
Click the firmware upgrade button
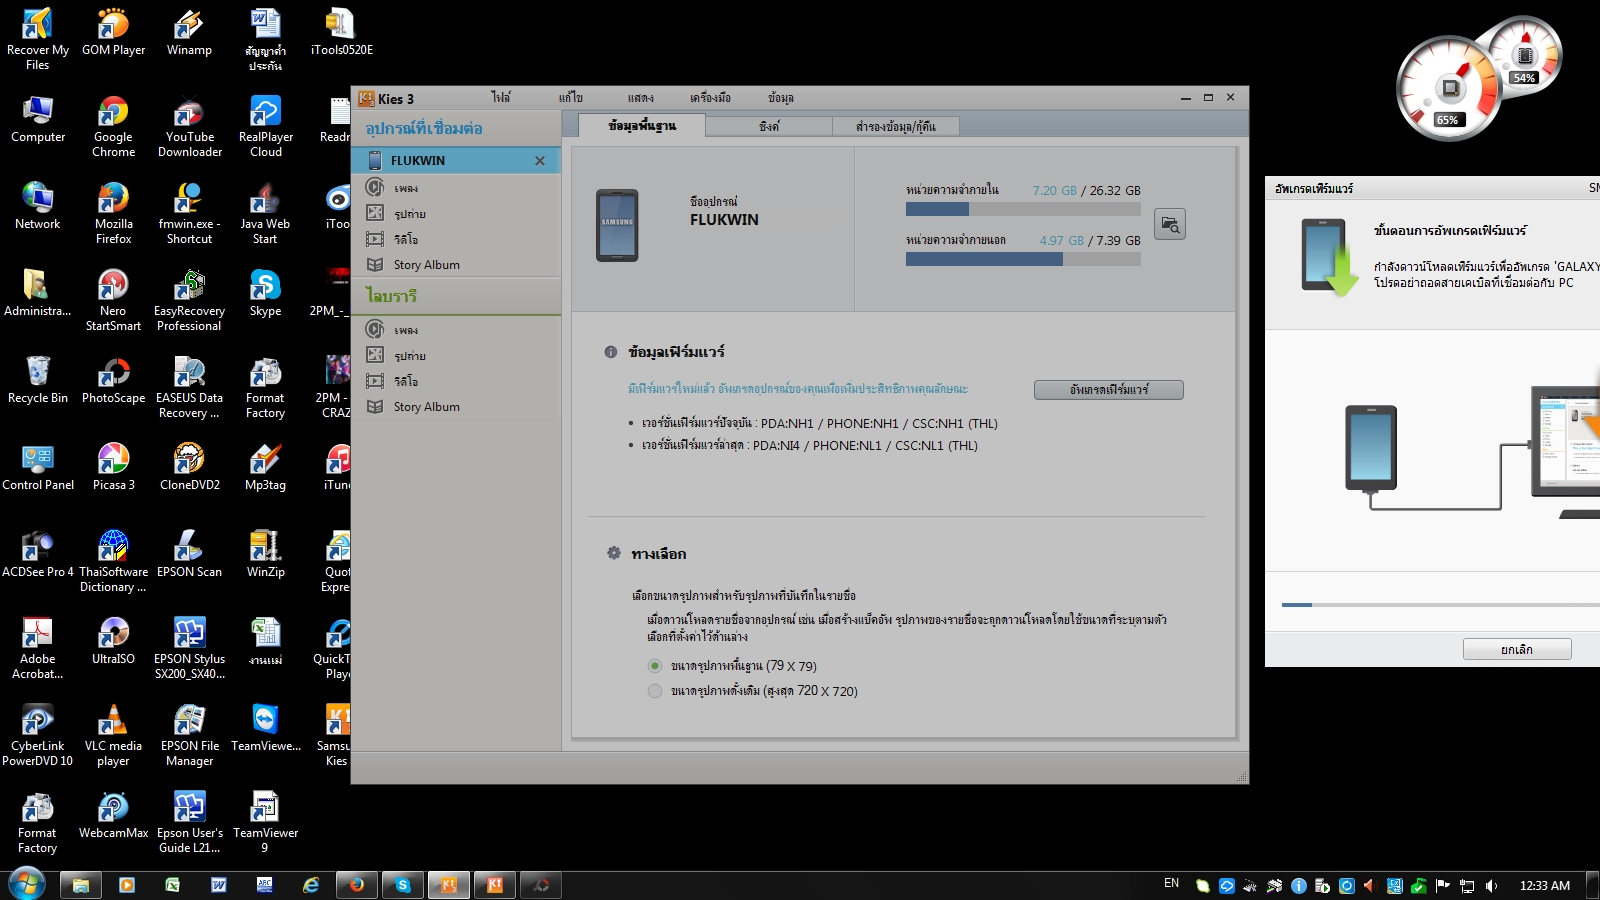coord(1108,390)
